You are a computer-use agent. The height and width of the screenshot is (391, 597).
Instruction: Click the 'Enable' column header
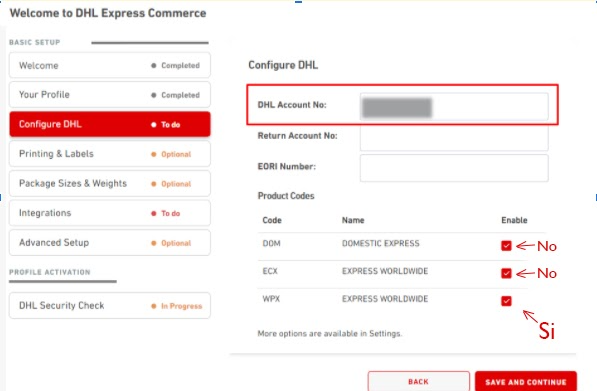click(x=514, y=220)
